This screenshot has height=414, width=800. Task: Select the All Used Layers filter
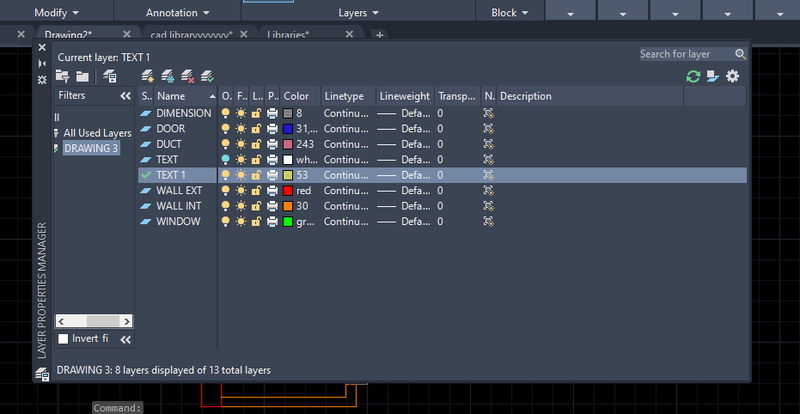coord(97,133)
